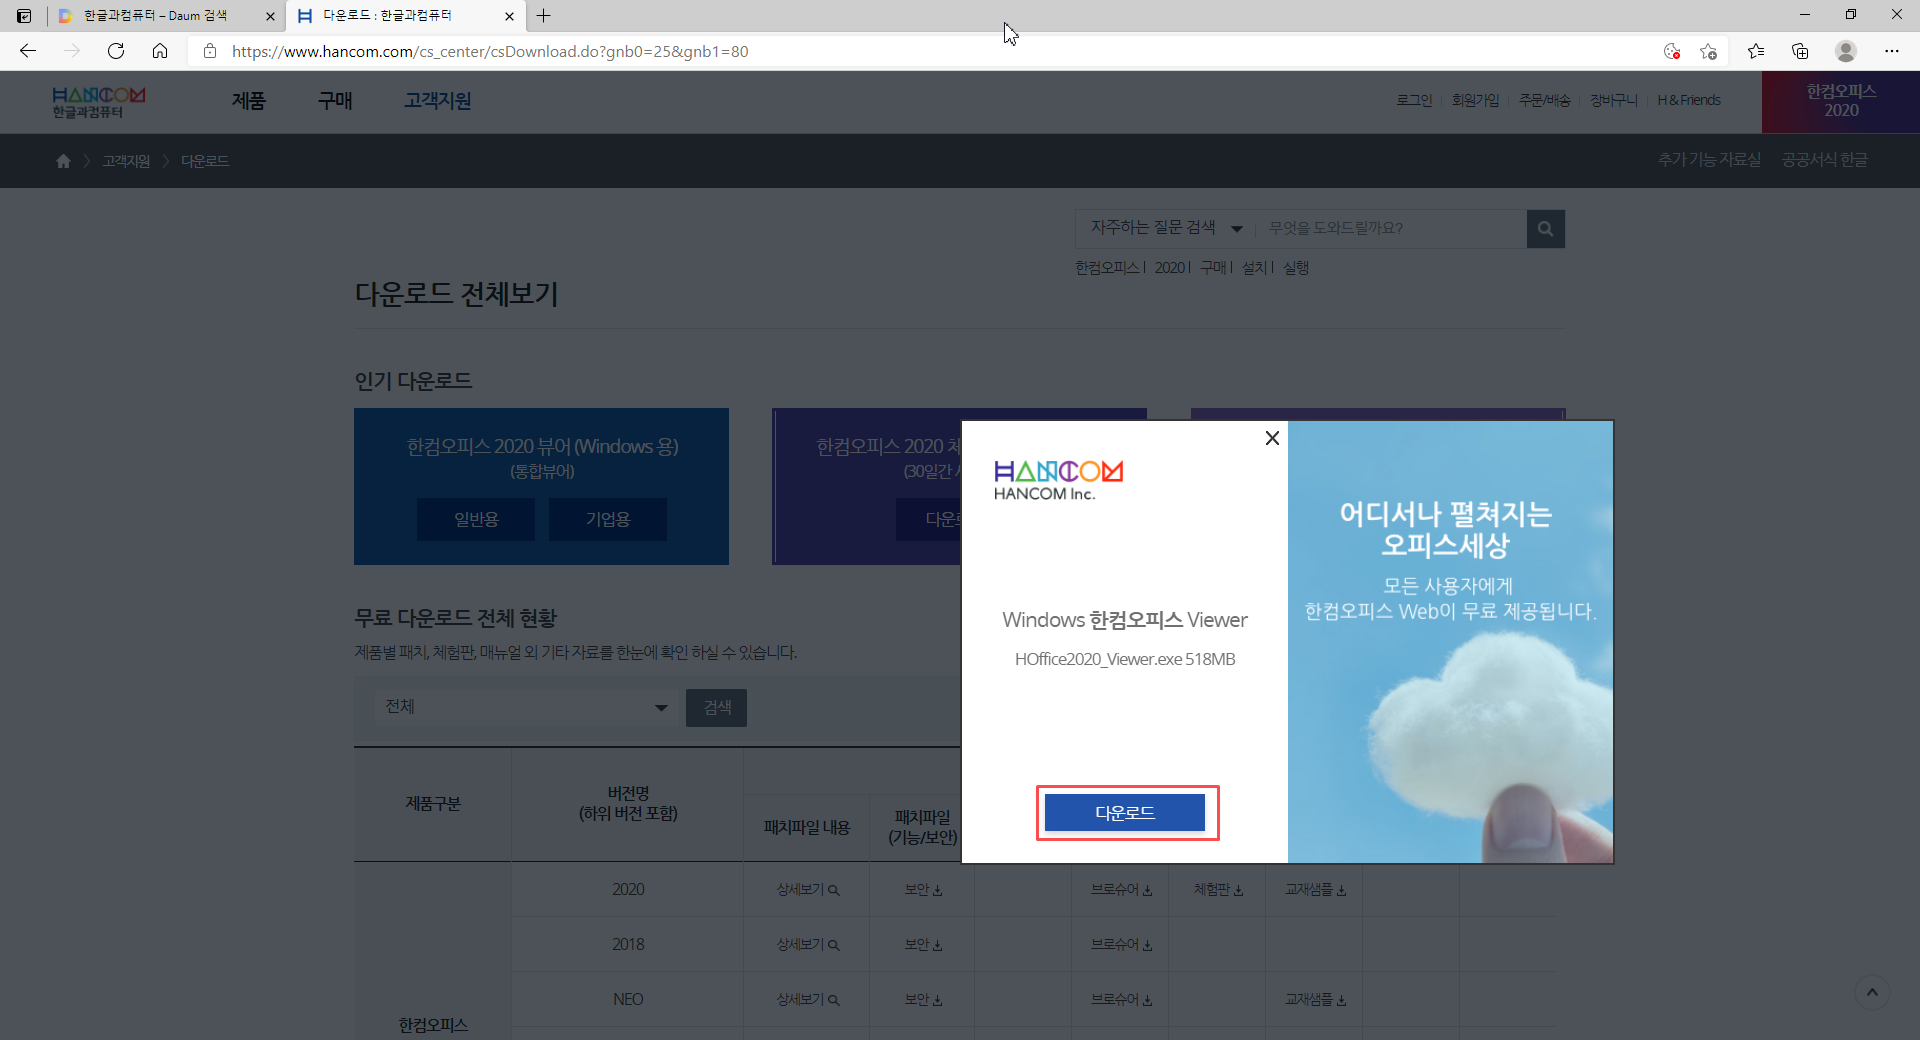
Task: Click the Hancom logo in header
Action: click(99, 102)
